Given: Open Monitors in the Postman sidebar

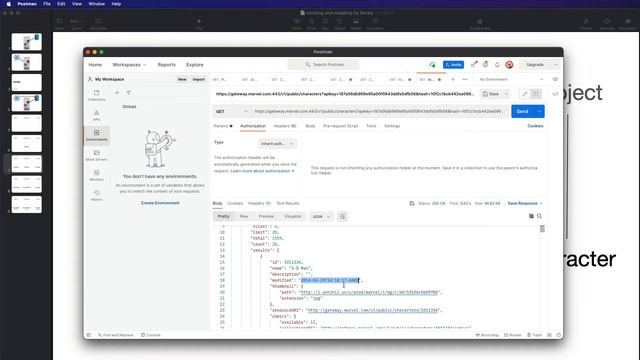Looking at the screenshot, I should point(97,175).
